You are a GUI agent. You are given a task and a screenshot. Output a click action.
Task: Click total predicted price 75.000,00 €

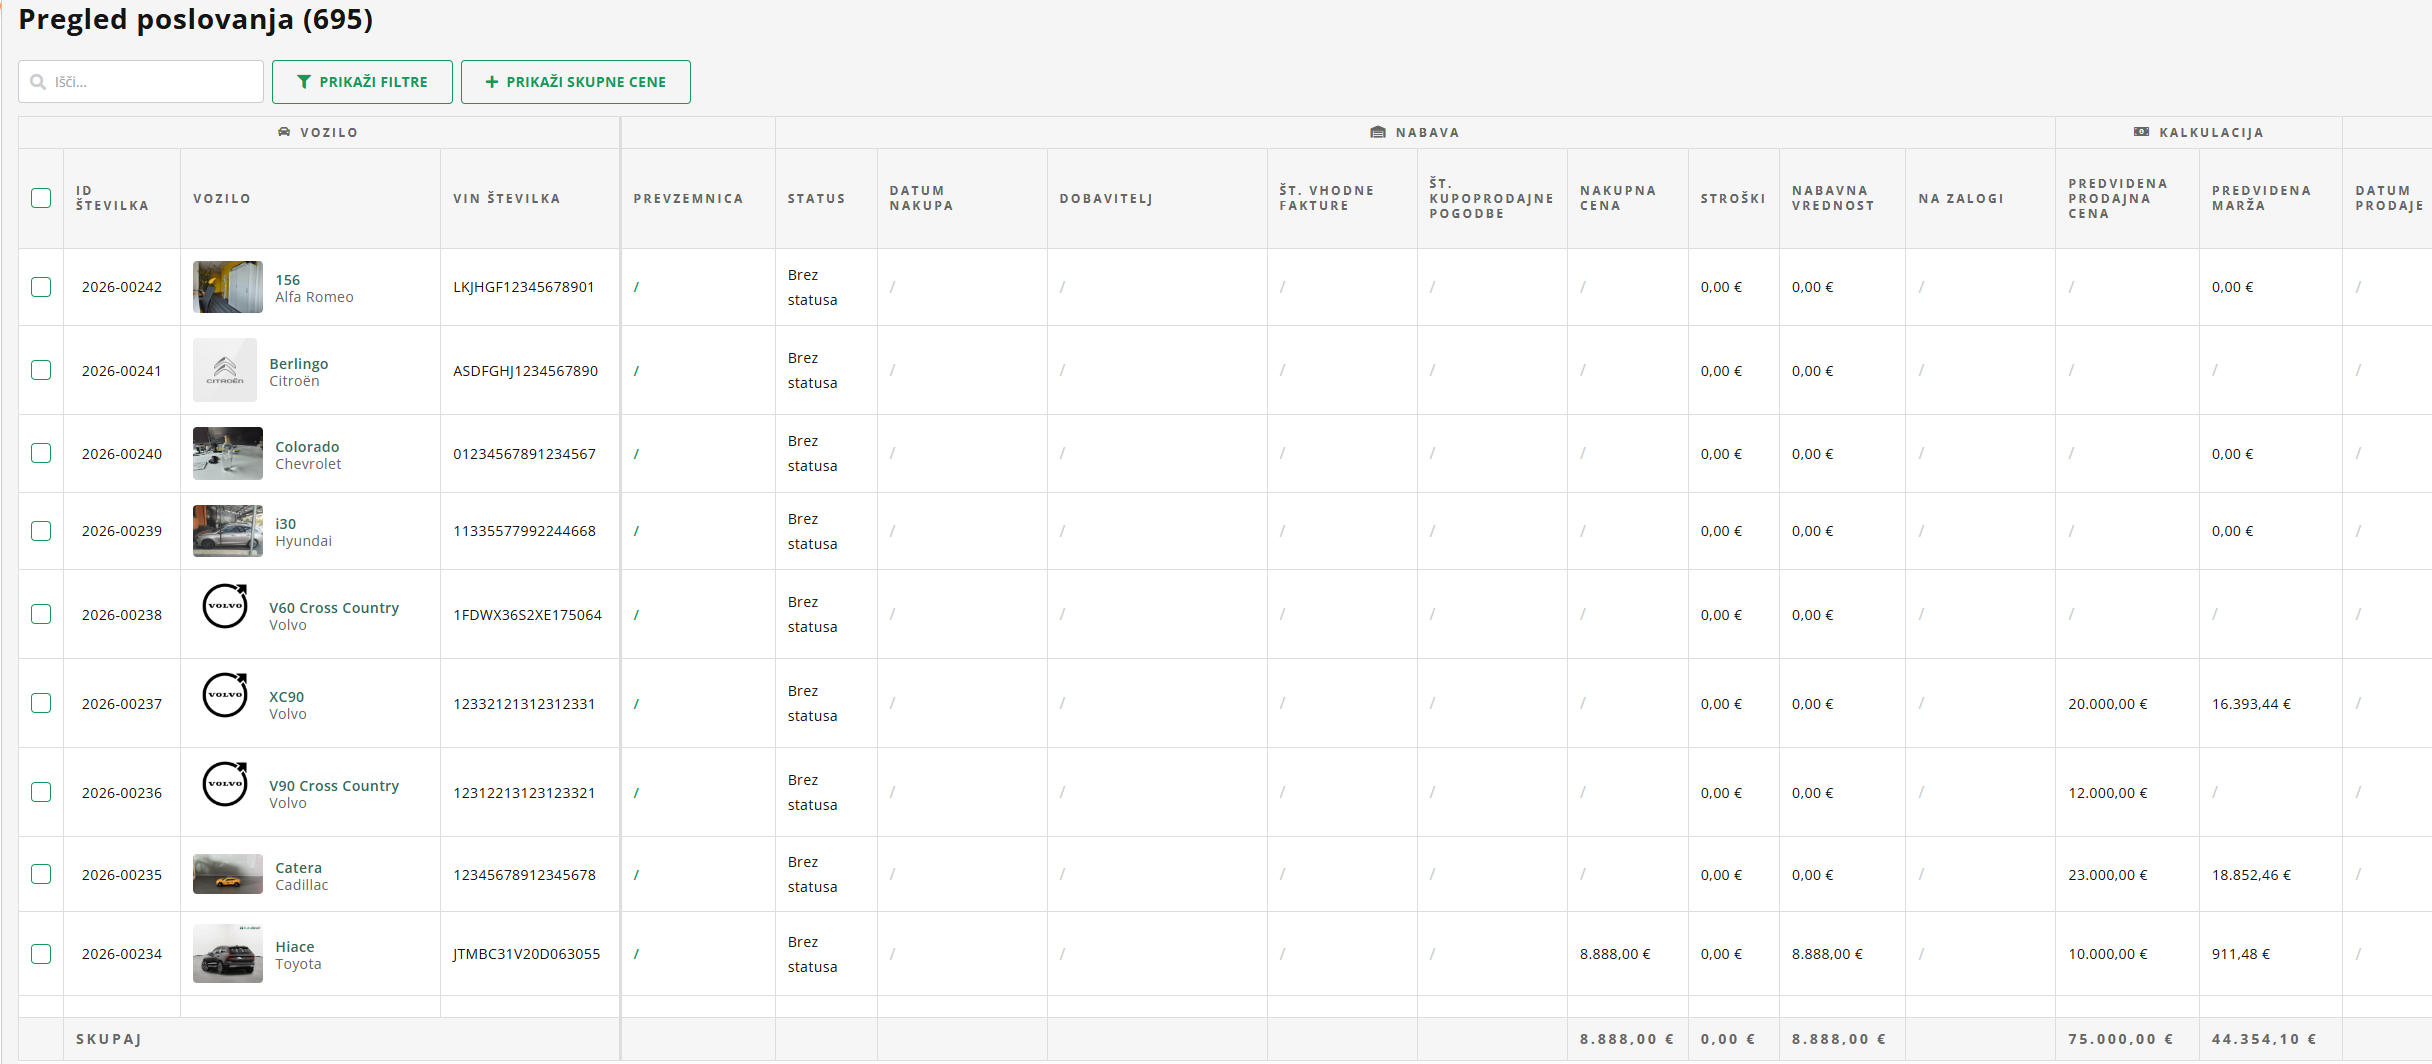[x=2121, y=1039]
